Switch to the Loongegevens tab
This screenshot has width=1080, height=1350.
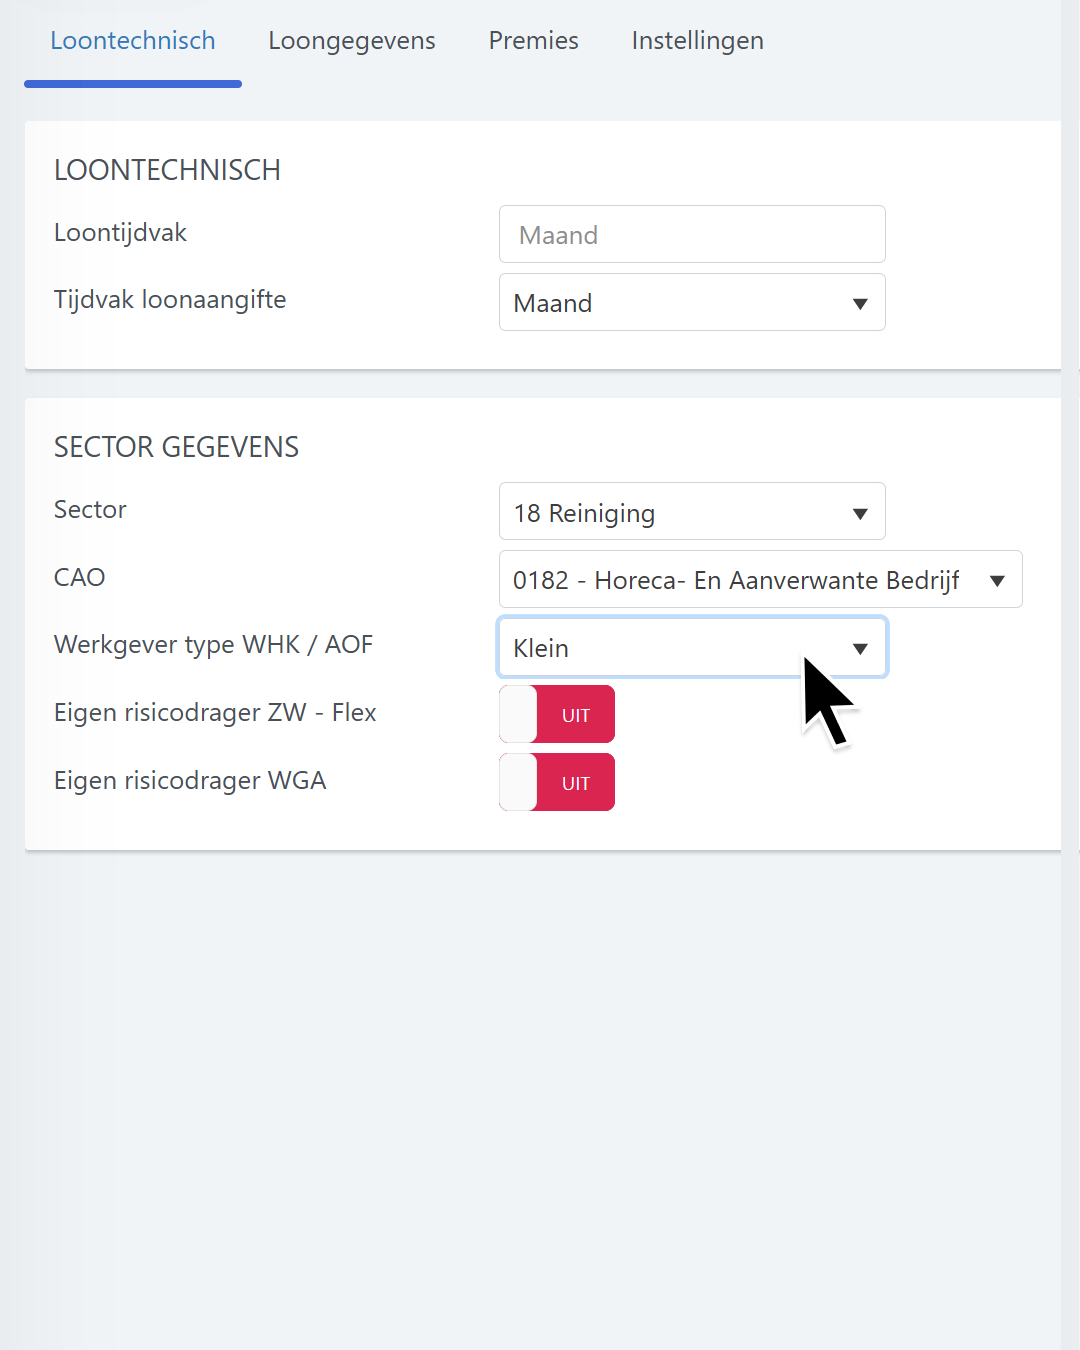pyautogui.click(x=352, y=41)
